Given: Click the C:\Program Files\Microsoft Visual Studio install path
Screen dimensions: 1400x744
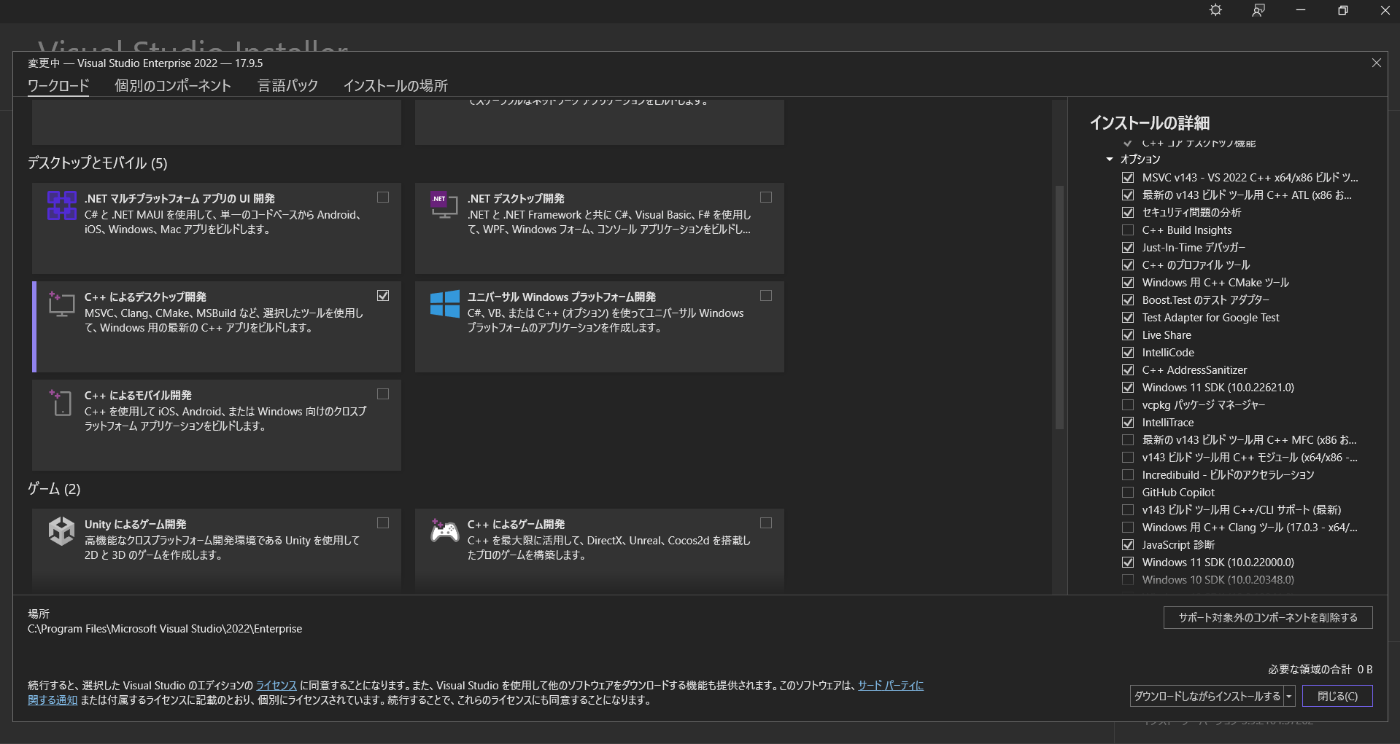Looking at the screenshot, I should coord(165,629).
